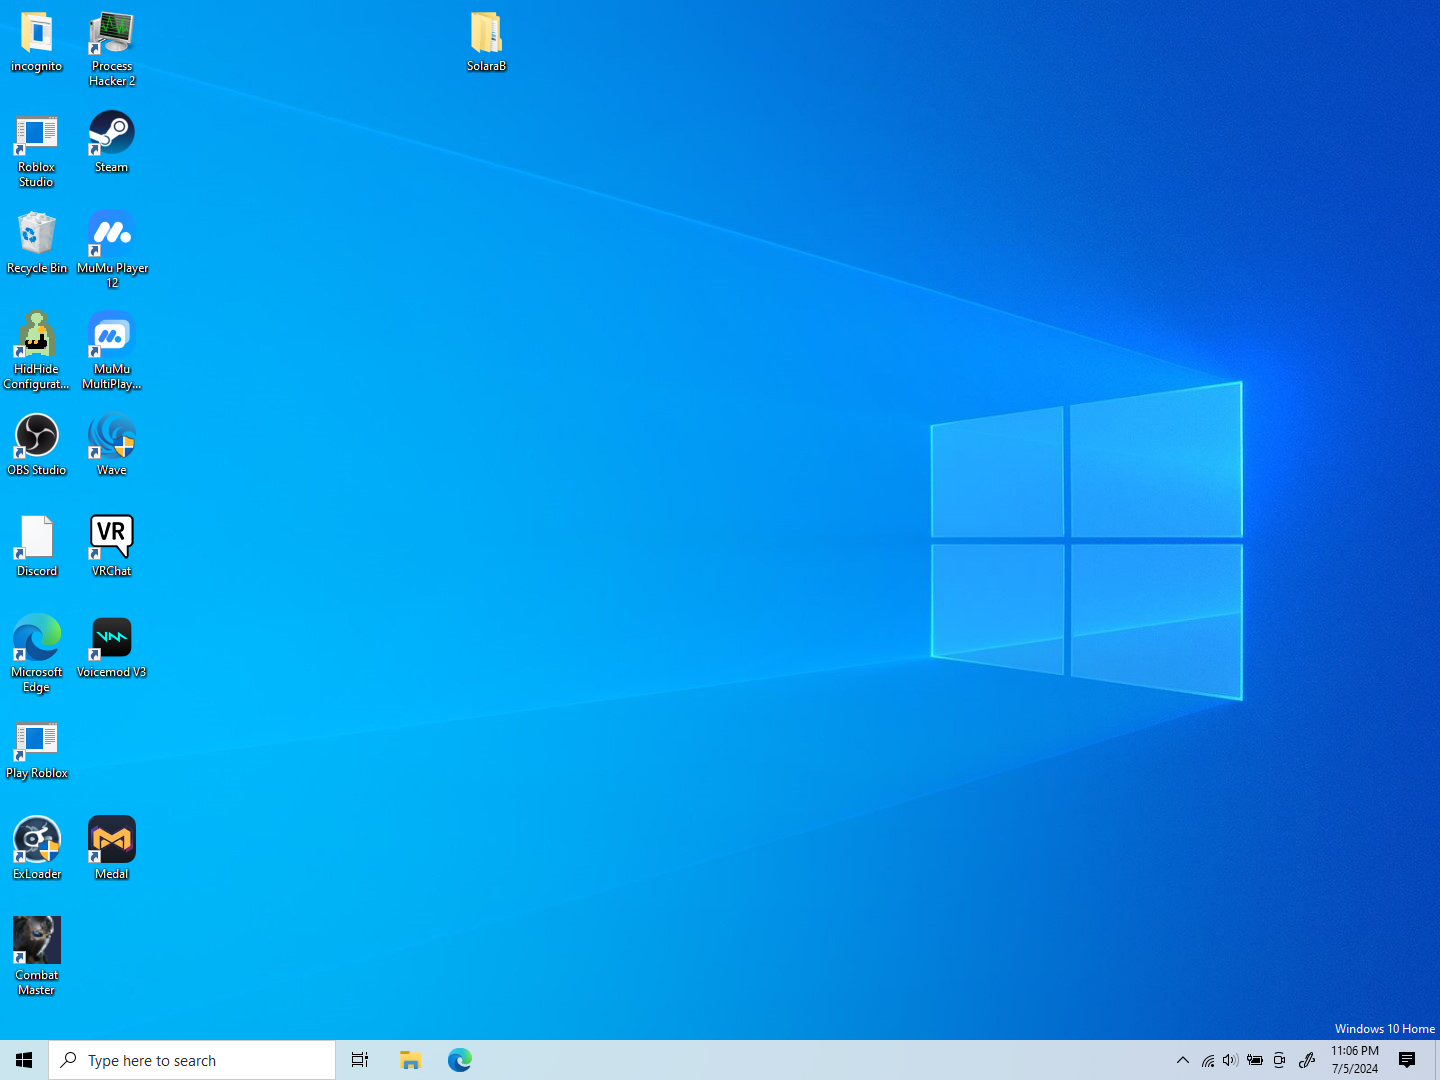Open File Explorer from the taskbar

coord(410,1060)
